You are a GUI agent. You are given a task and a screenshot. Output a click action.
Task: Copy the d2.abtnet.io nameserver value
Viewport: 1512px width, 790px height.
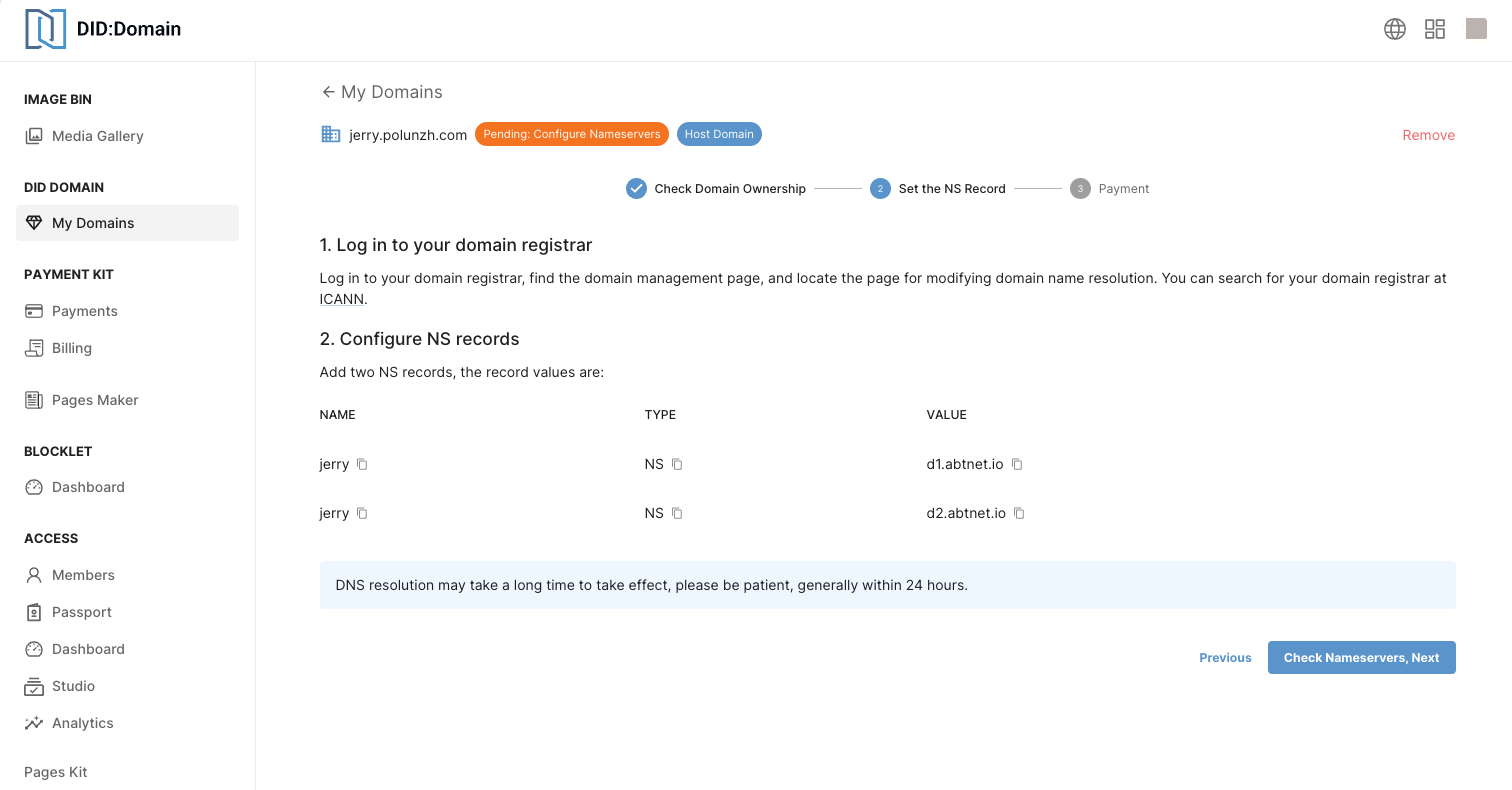click(1019, 513)
